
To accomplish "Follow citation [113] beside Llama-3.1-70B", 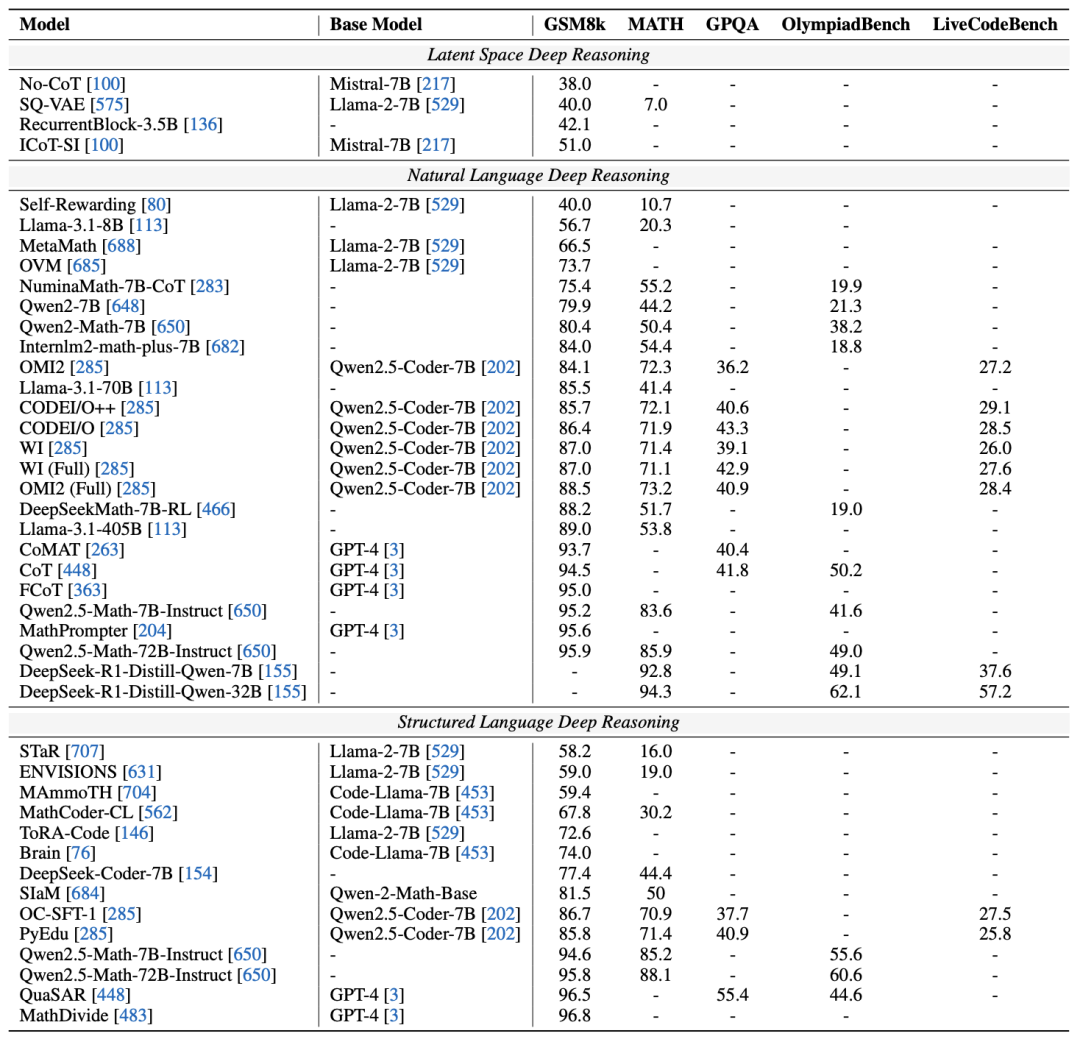I will (158, 388).
